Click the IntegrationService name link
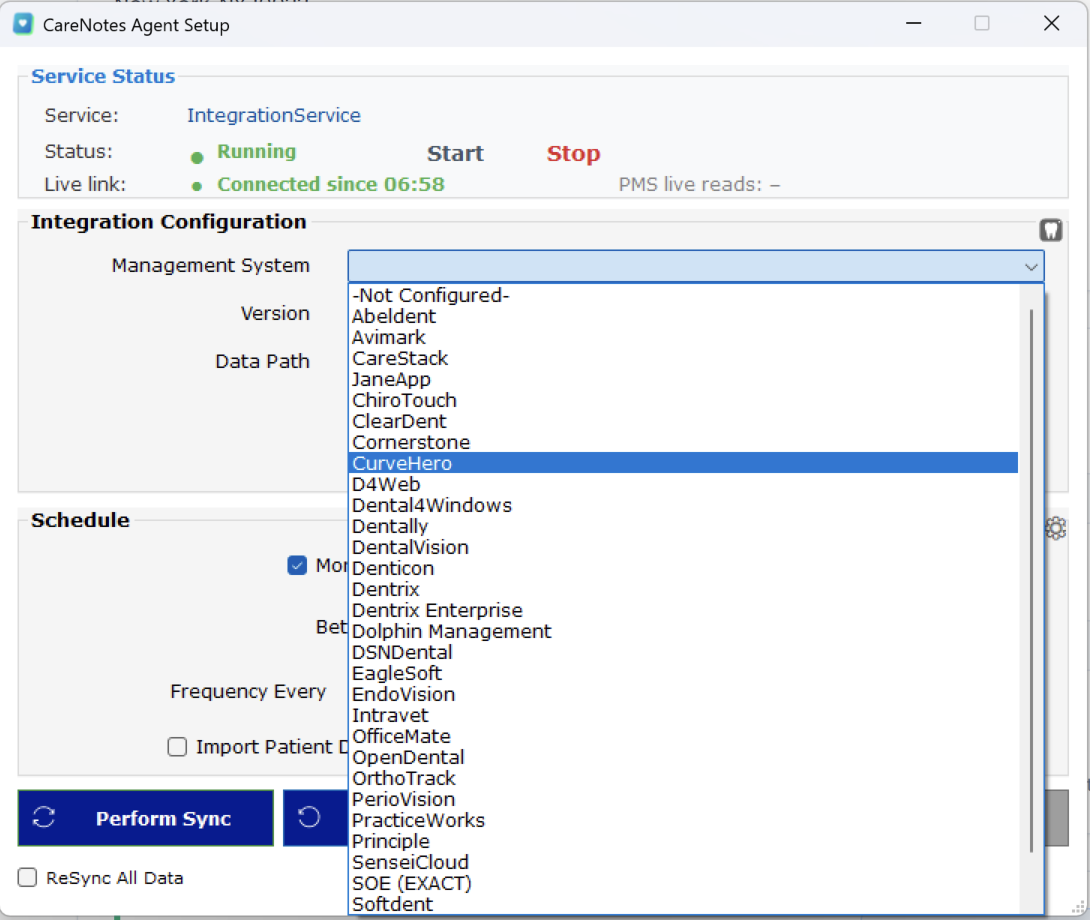Viewport: 1090px width, 920px height. pyautogui.click(x=274, y=115)
